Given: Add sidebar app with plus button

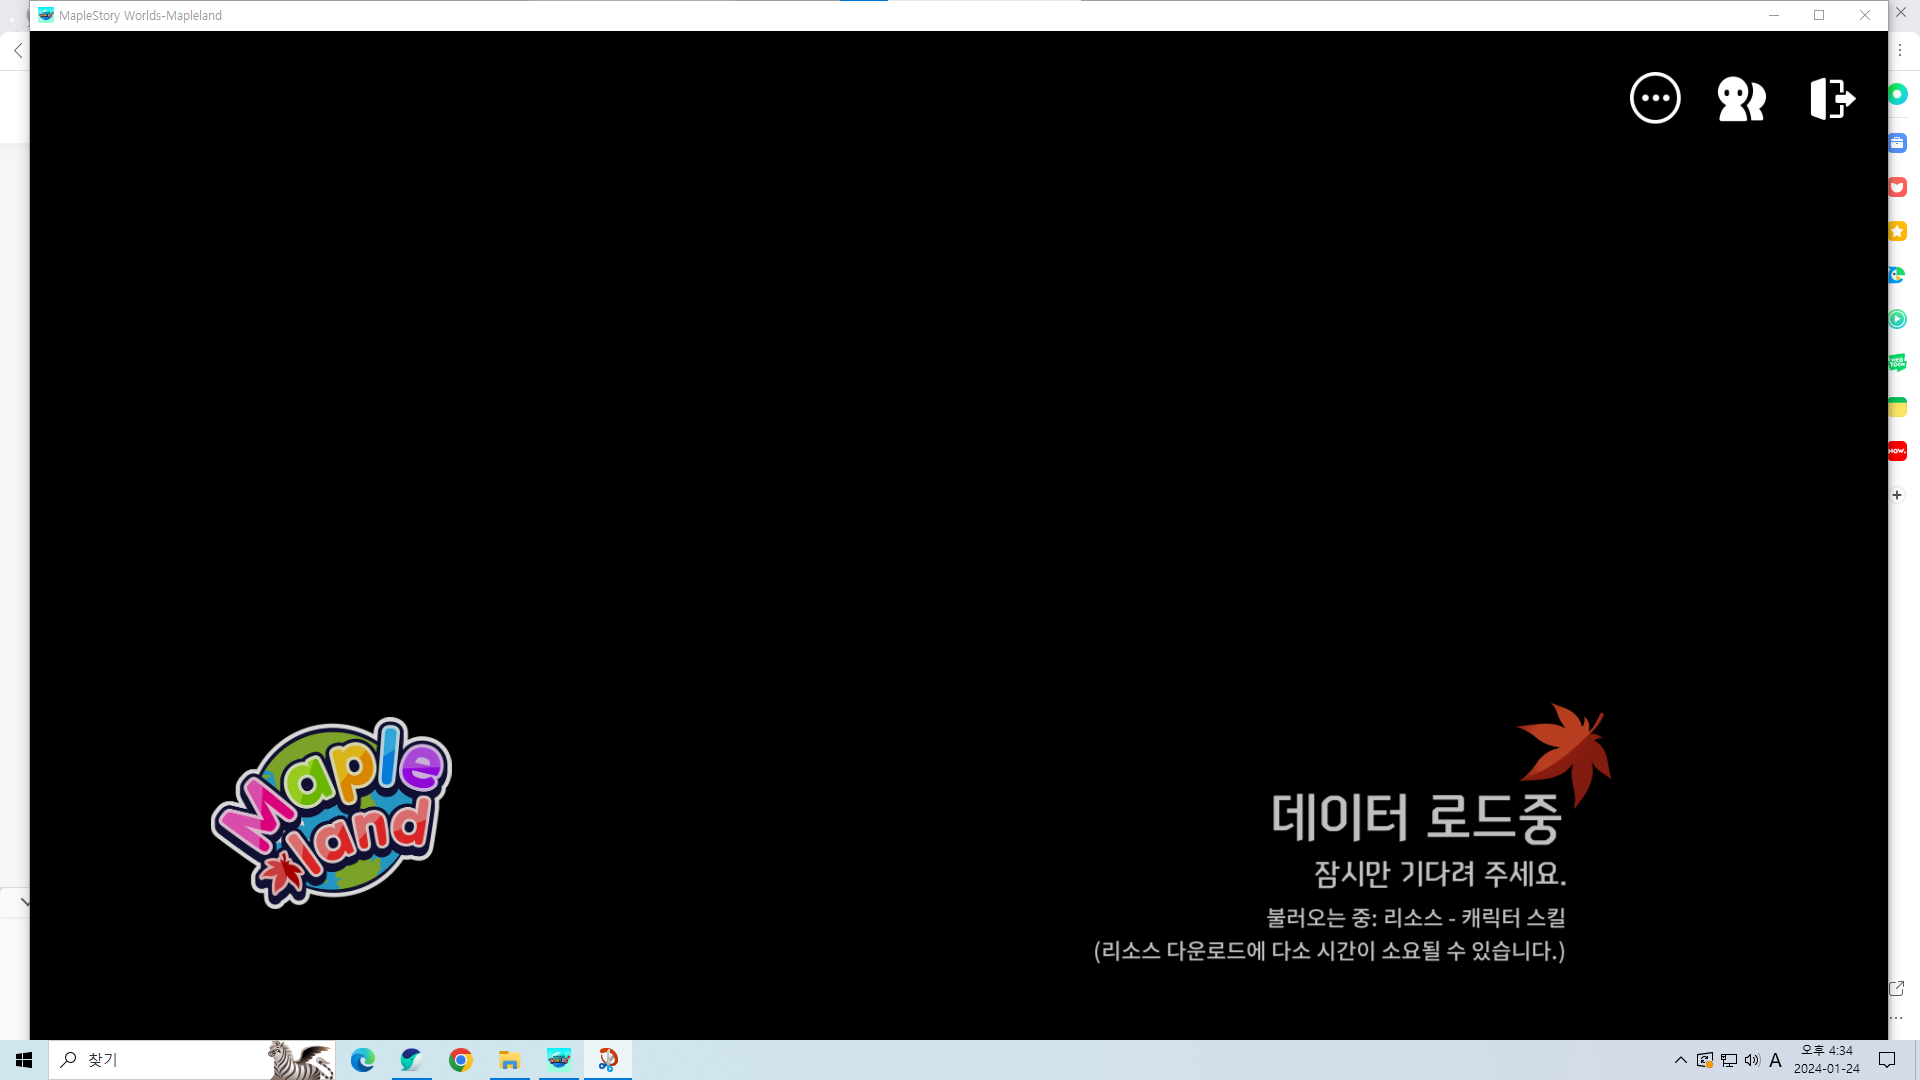Looking at the screenshot, I should (x=1897, y=495).
